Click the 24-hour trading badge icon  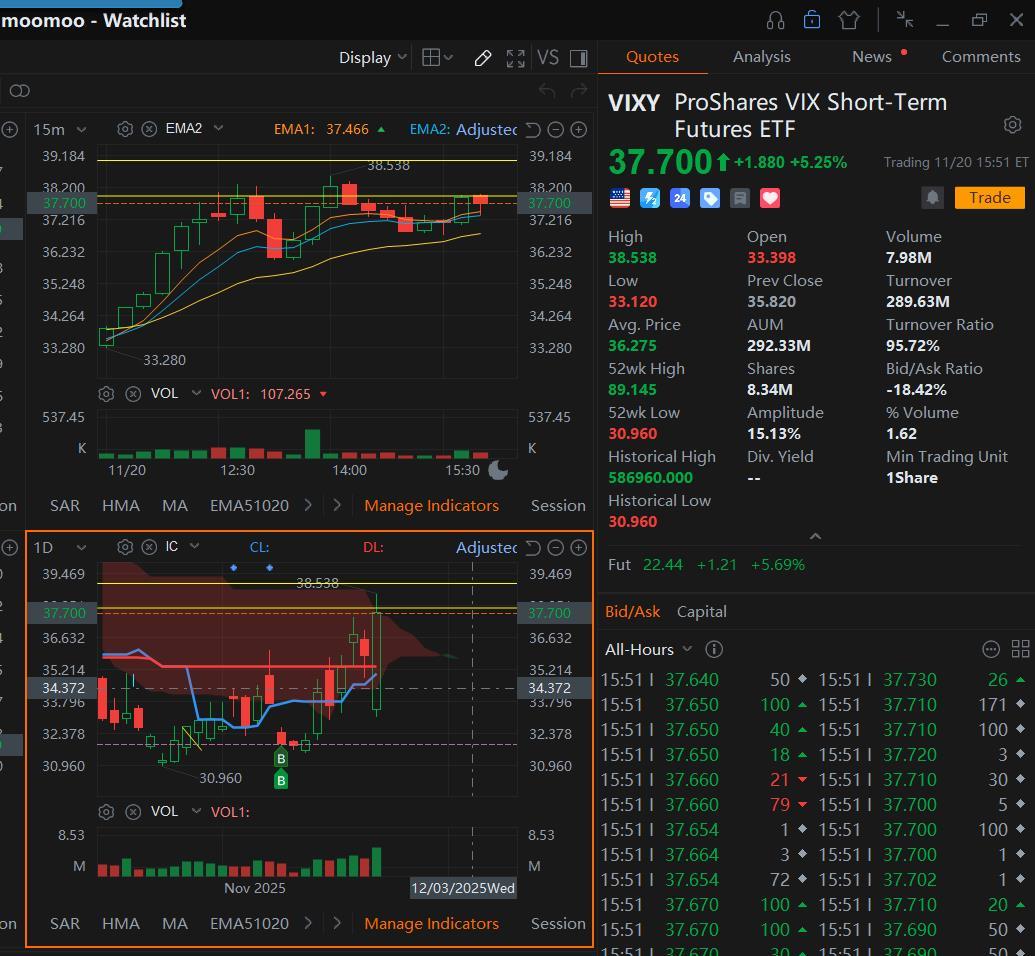(x=680, y=198)
